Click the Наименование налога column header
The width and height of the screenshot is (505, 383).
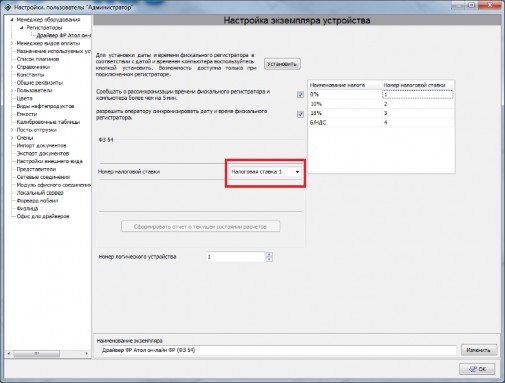tap(345, 85)
